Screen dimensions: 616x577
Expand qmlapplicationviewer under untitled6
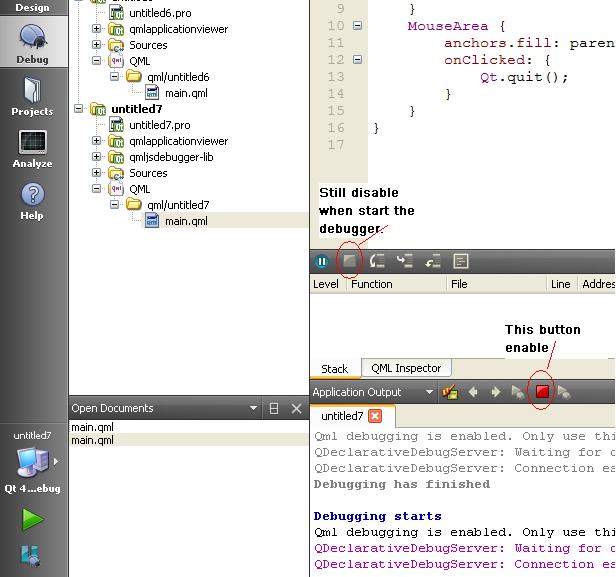point(96,29)
